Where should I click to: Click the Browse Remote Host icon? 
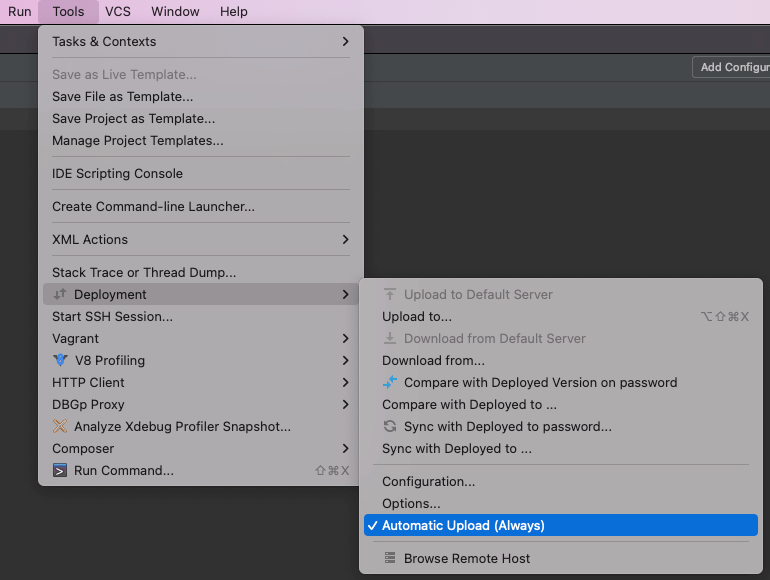tap(390, 558)
